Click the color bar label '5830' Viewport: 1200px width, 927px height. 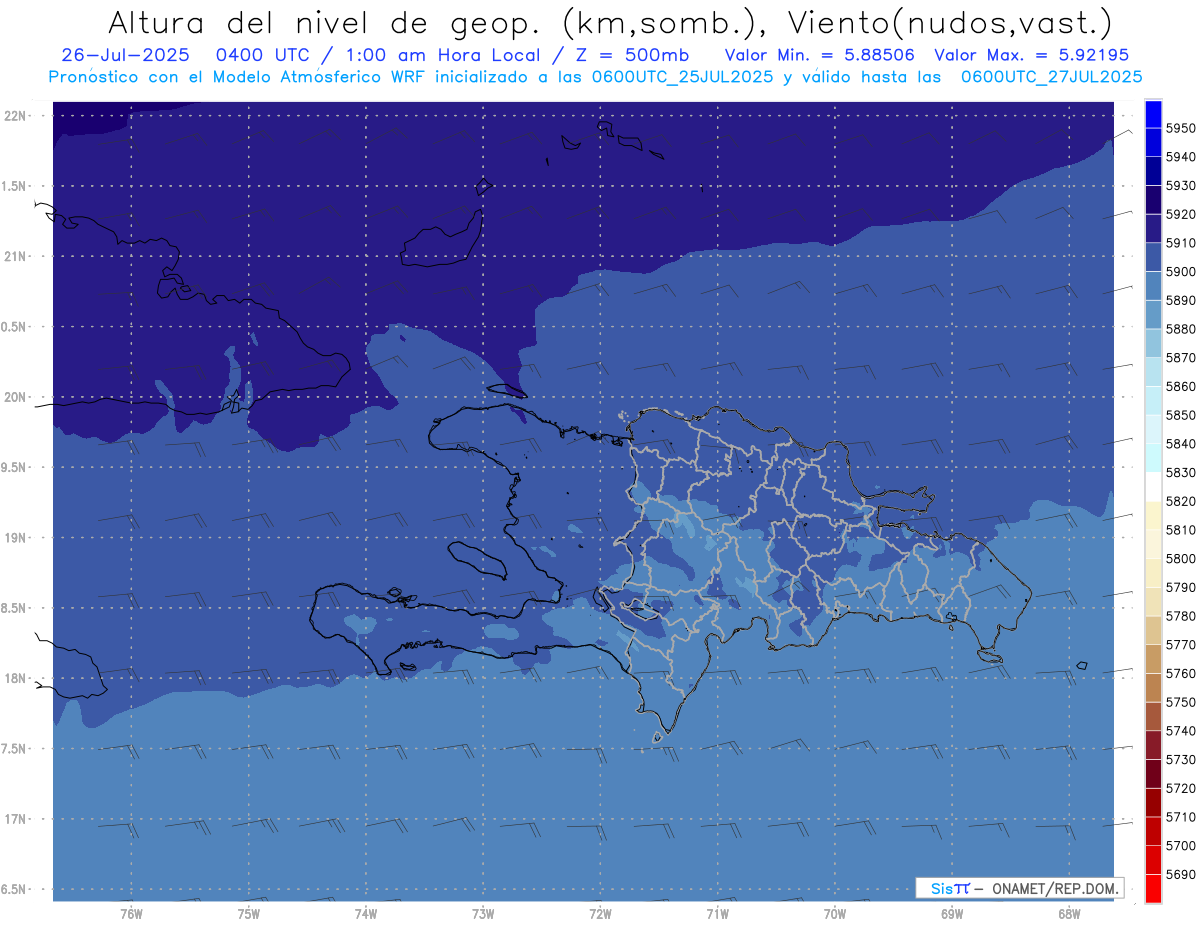point(1181,472)
